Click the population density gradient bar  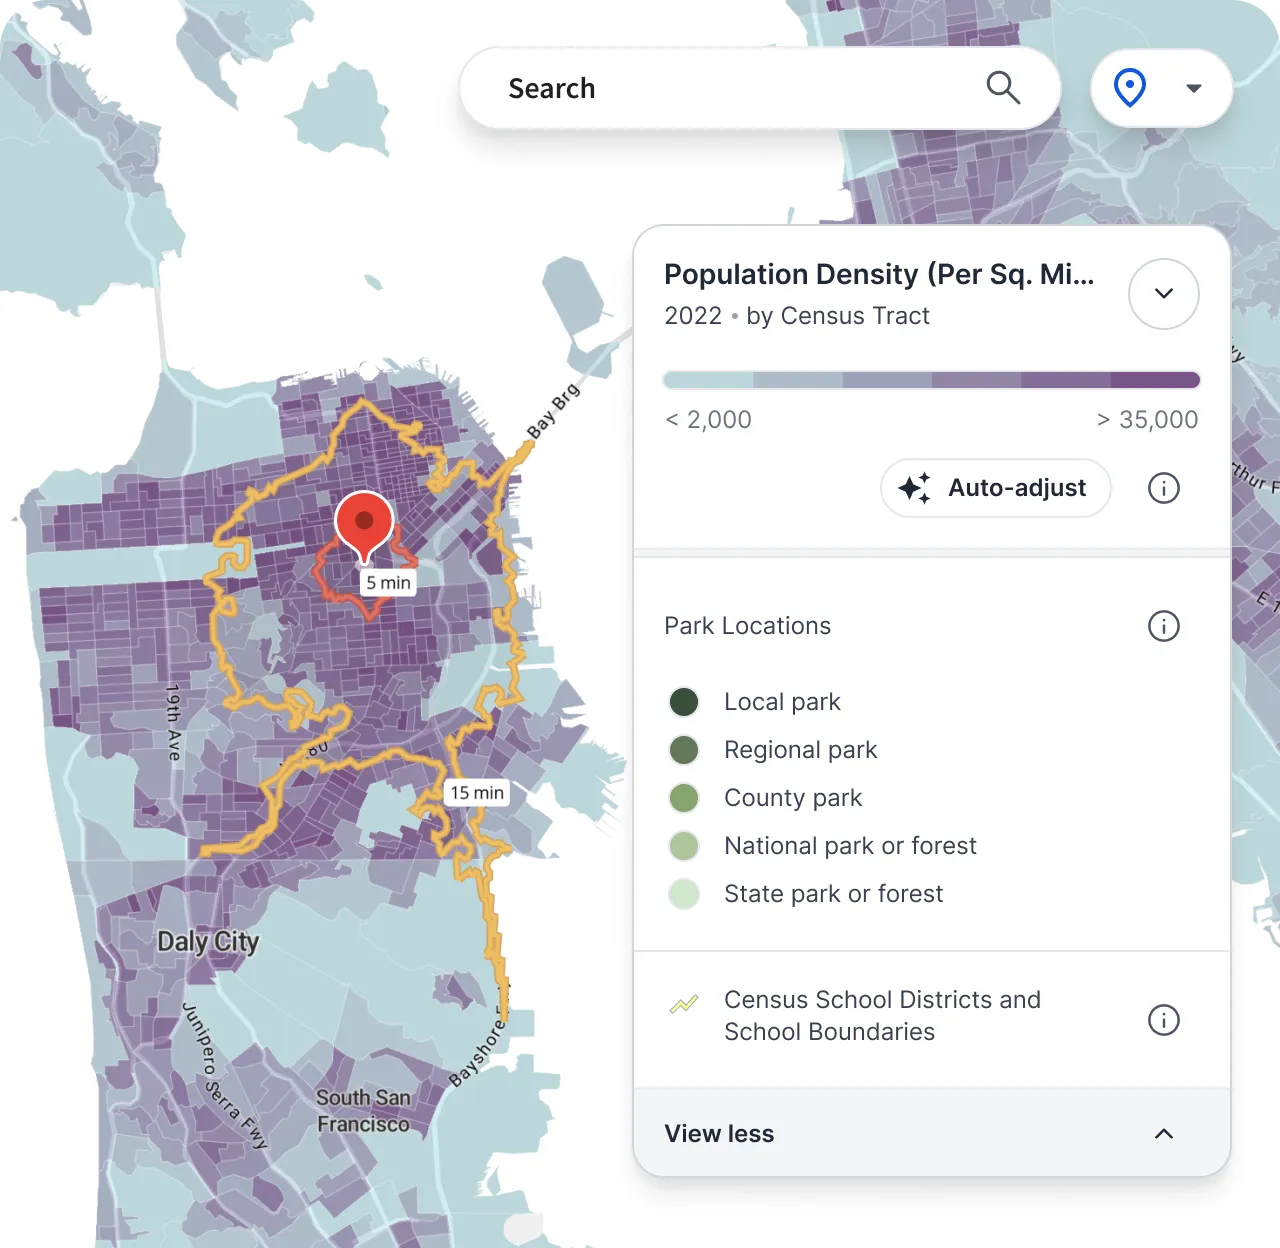click(930, 380)
